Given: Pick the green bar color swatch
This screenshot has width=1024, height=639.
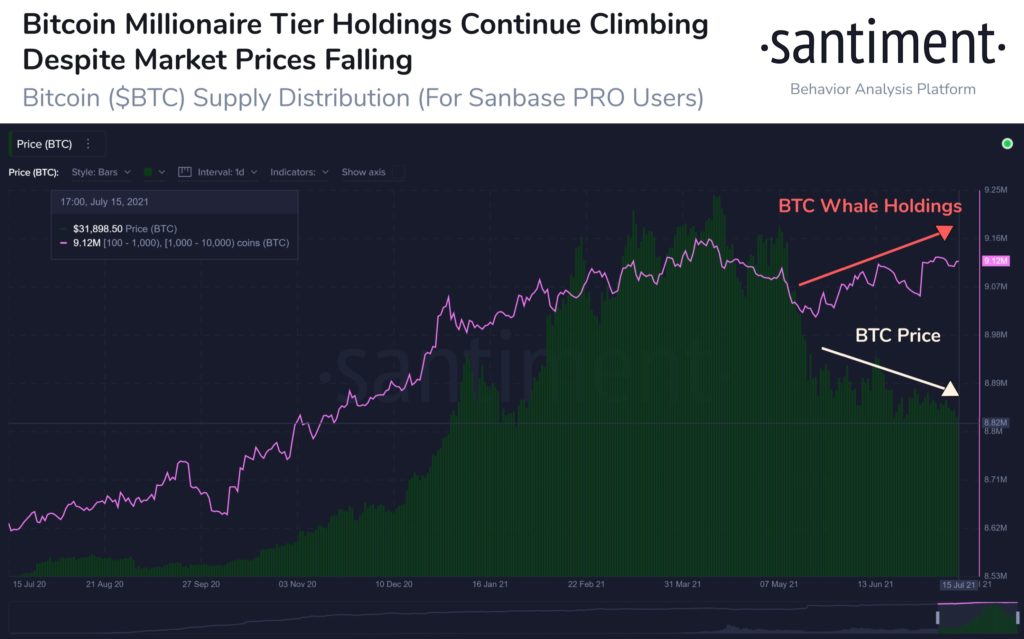Looking at the screenshot, I should [148, 172].
